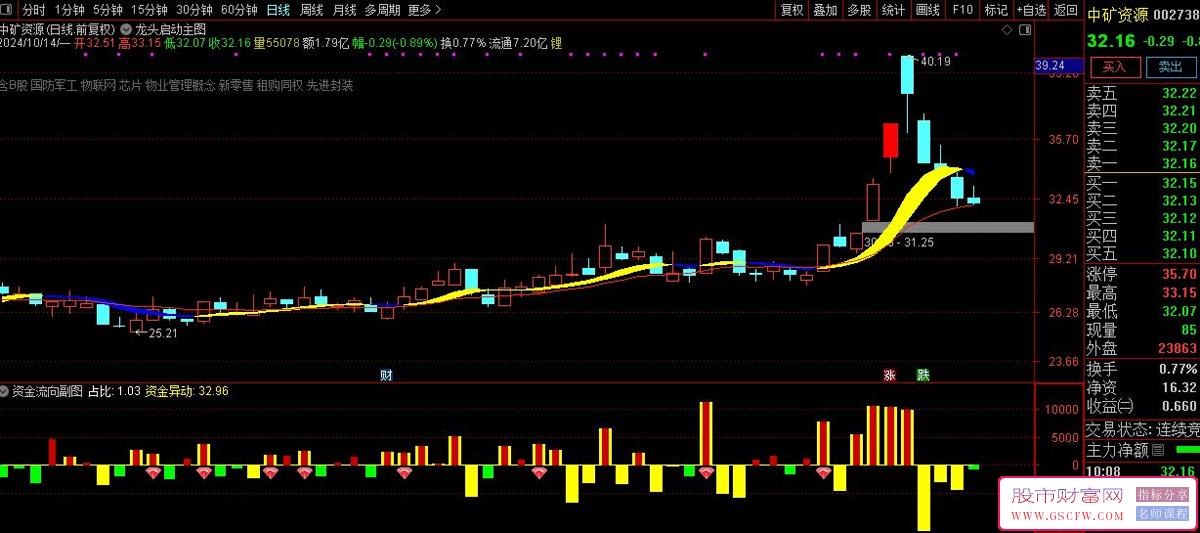Viewport: 1200px width, 533px height.
Task: Click the 芯片 concept tag
Action: (131, 86)
